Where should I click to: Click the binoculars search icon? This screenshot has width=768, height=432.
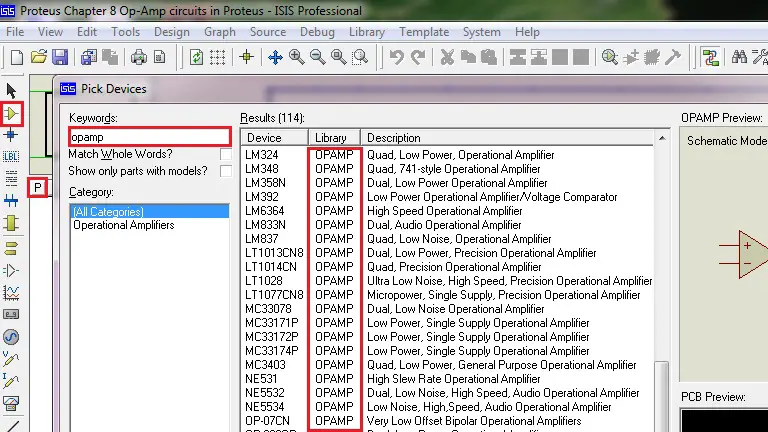(739, 57)
